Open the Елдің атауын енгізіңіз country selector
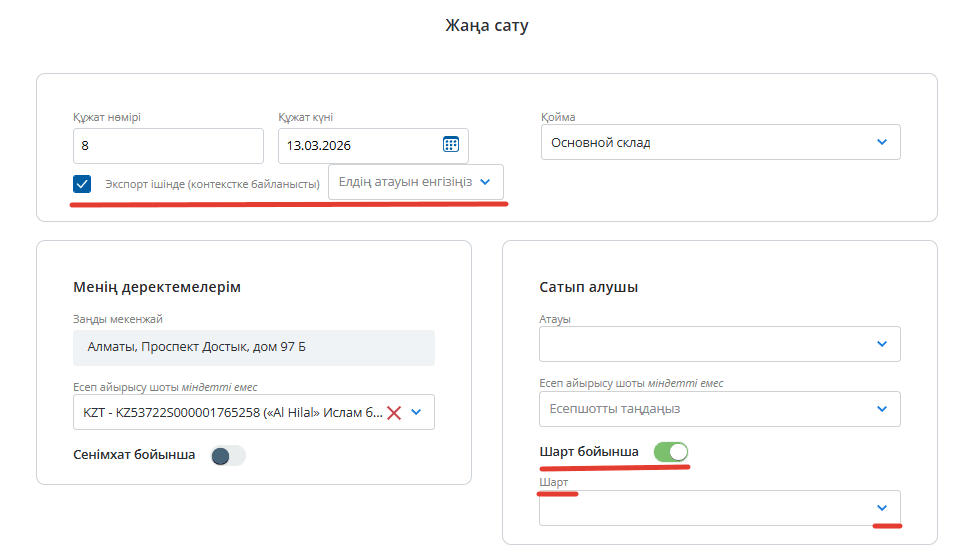Viewport: 960px width, 555px height. (x=405, y=182)
